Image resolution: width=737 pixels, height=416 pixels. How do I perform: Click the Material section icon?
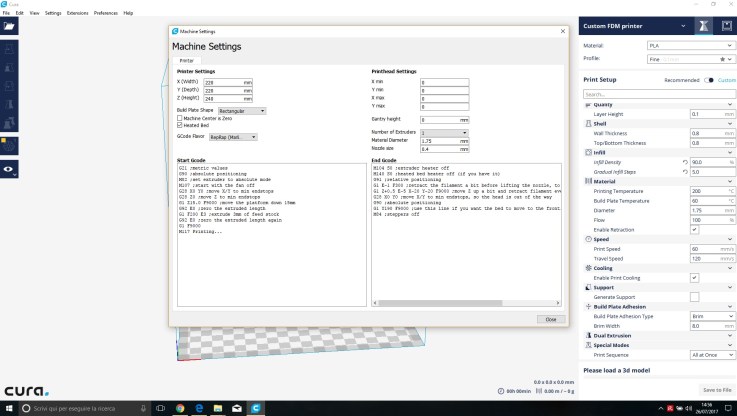coord(588,181)
